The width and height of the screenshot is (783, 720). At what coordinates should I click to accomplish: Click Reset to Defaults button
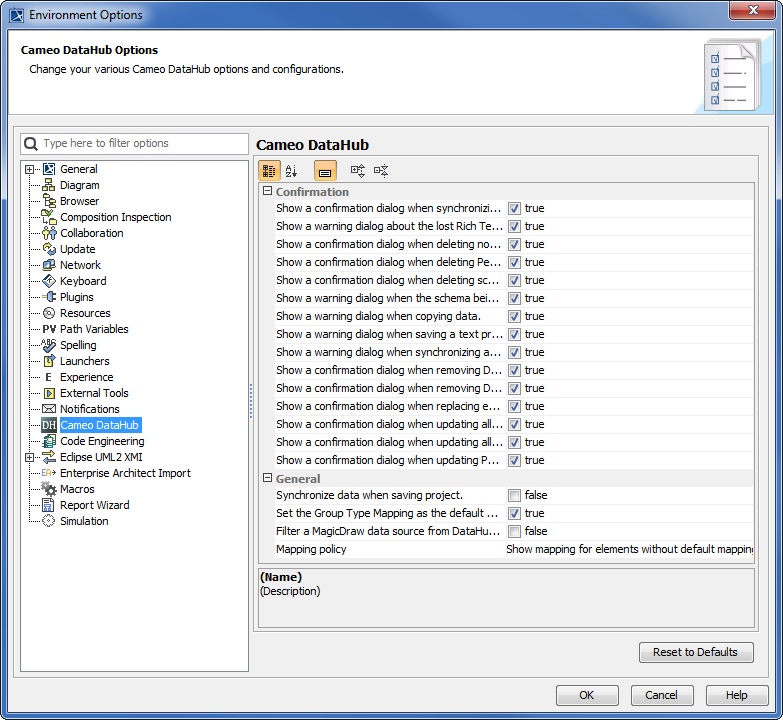[x=696, y=652]
